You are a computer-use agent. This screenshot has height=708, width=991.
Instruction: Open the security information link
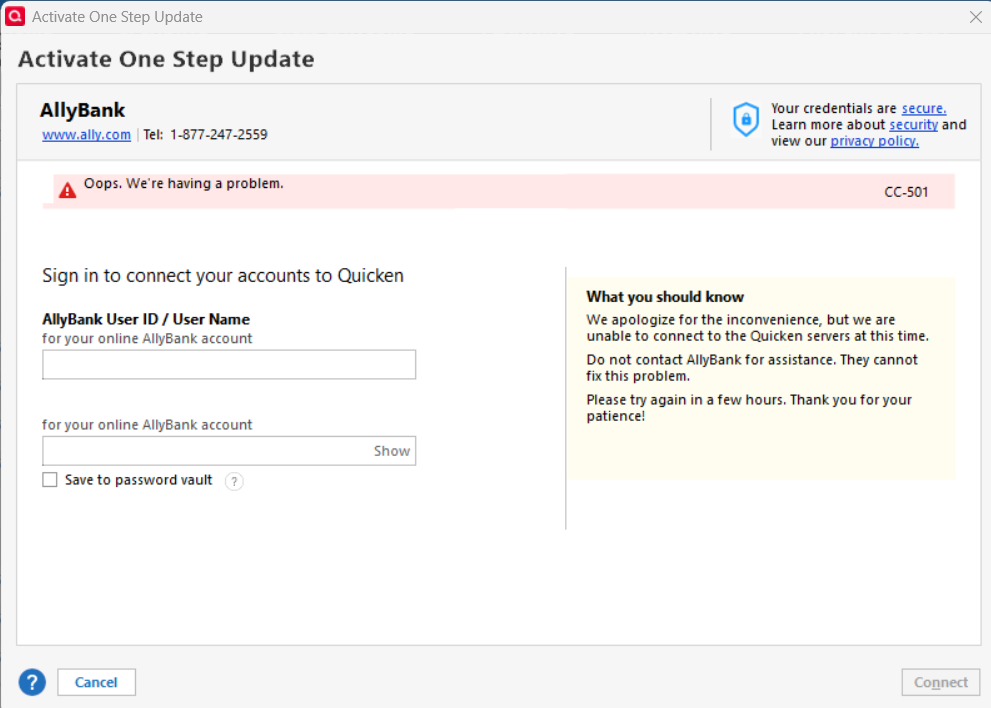tap(913, 125)
